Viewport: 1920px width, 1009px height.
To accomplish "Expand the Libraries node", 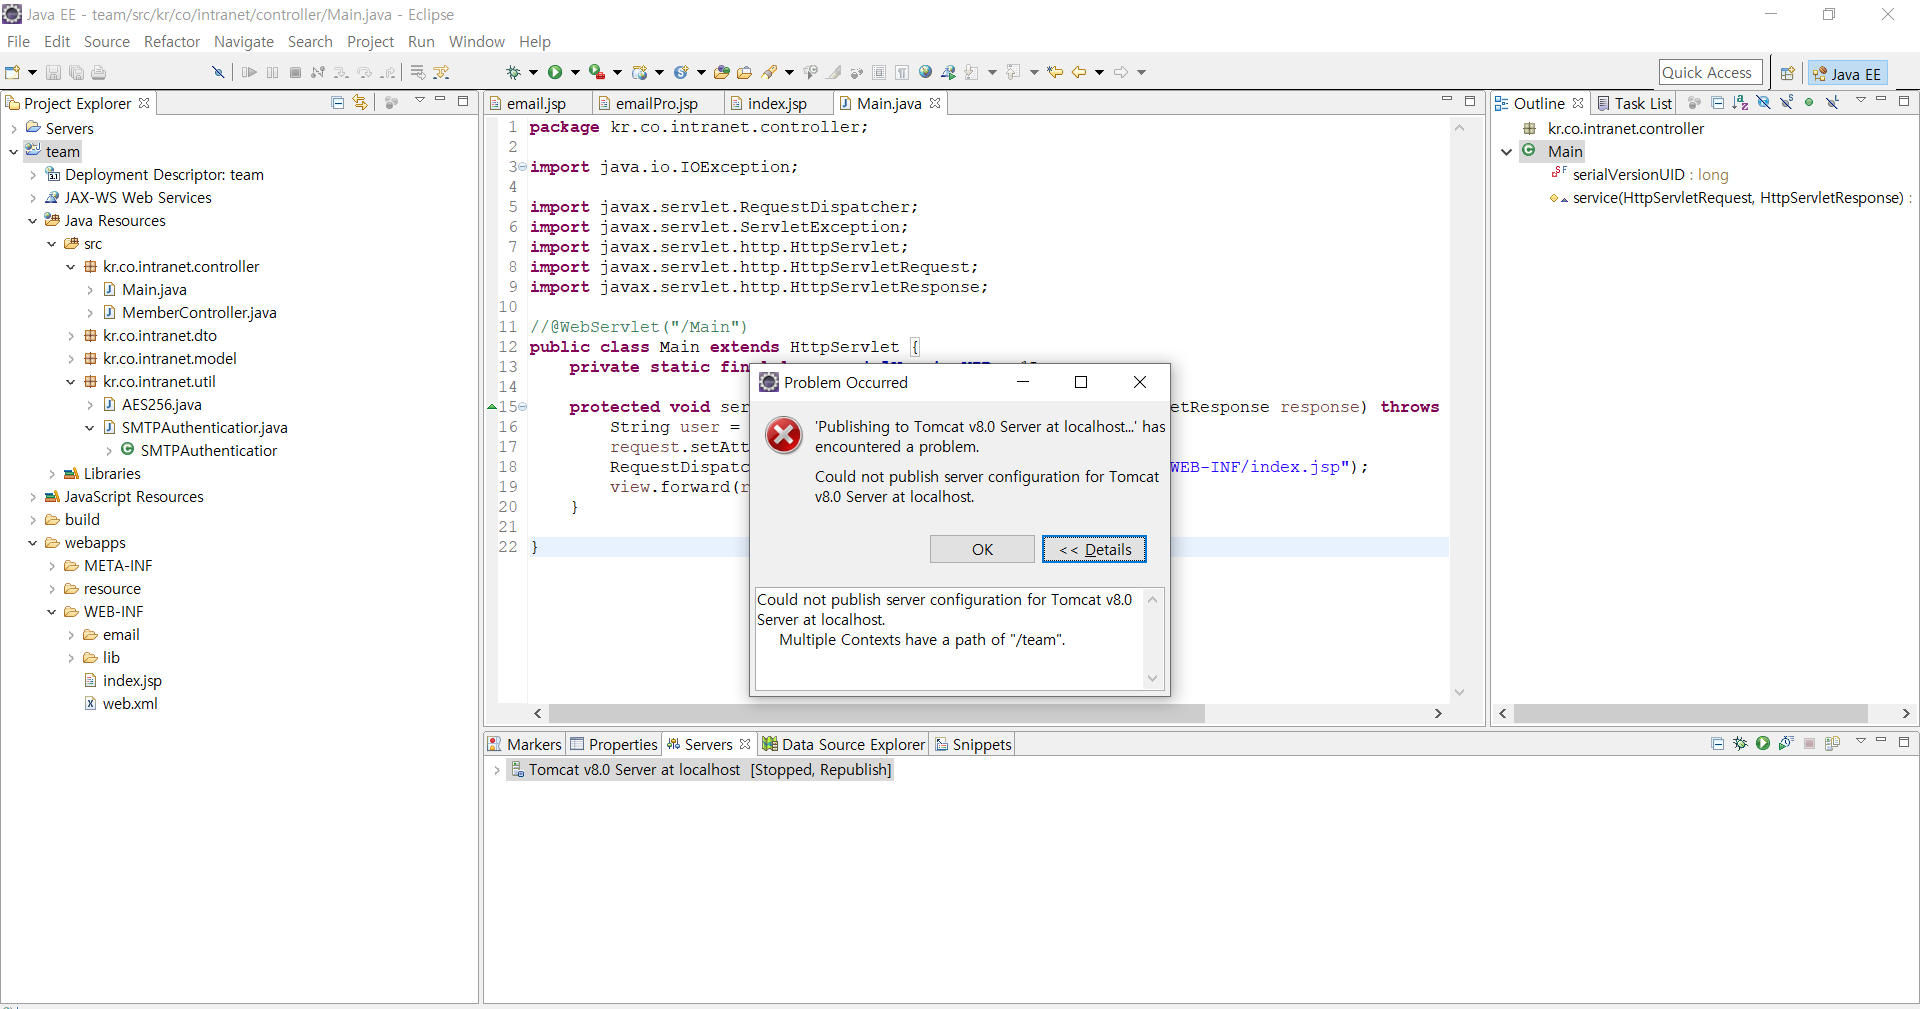I will (x=51, y=474).
